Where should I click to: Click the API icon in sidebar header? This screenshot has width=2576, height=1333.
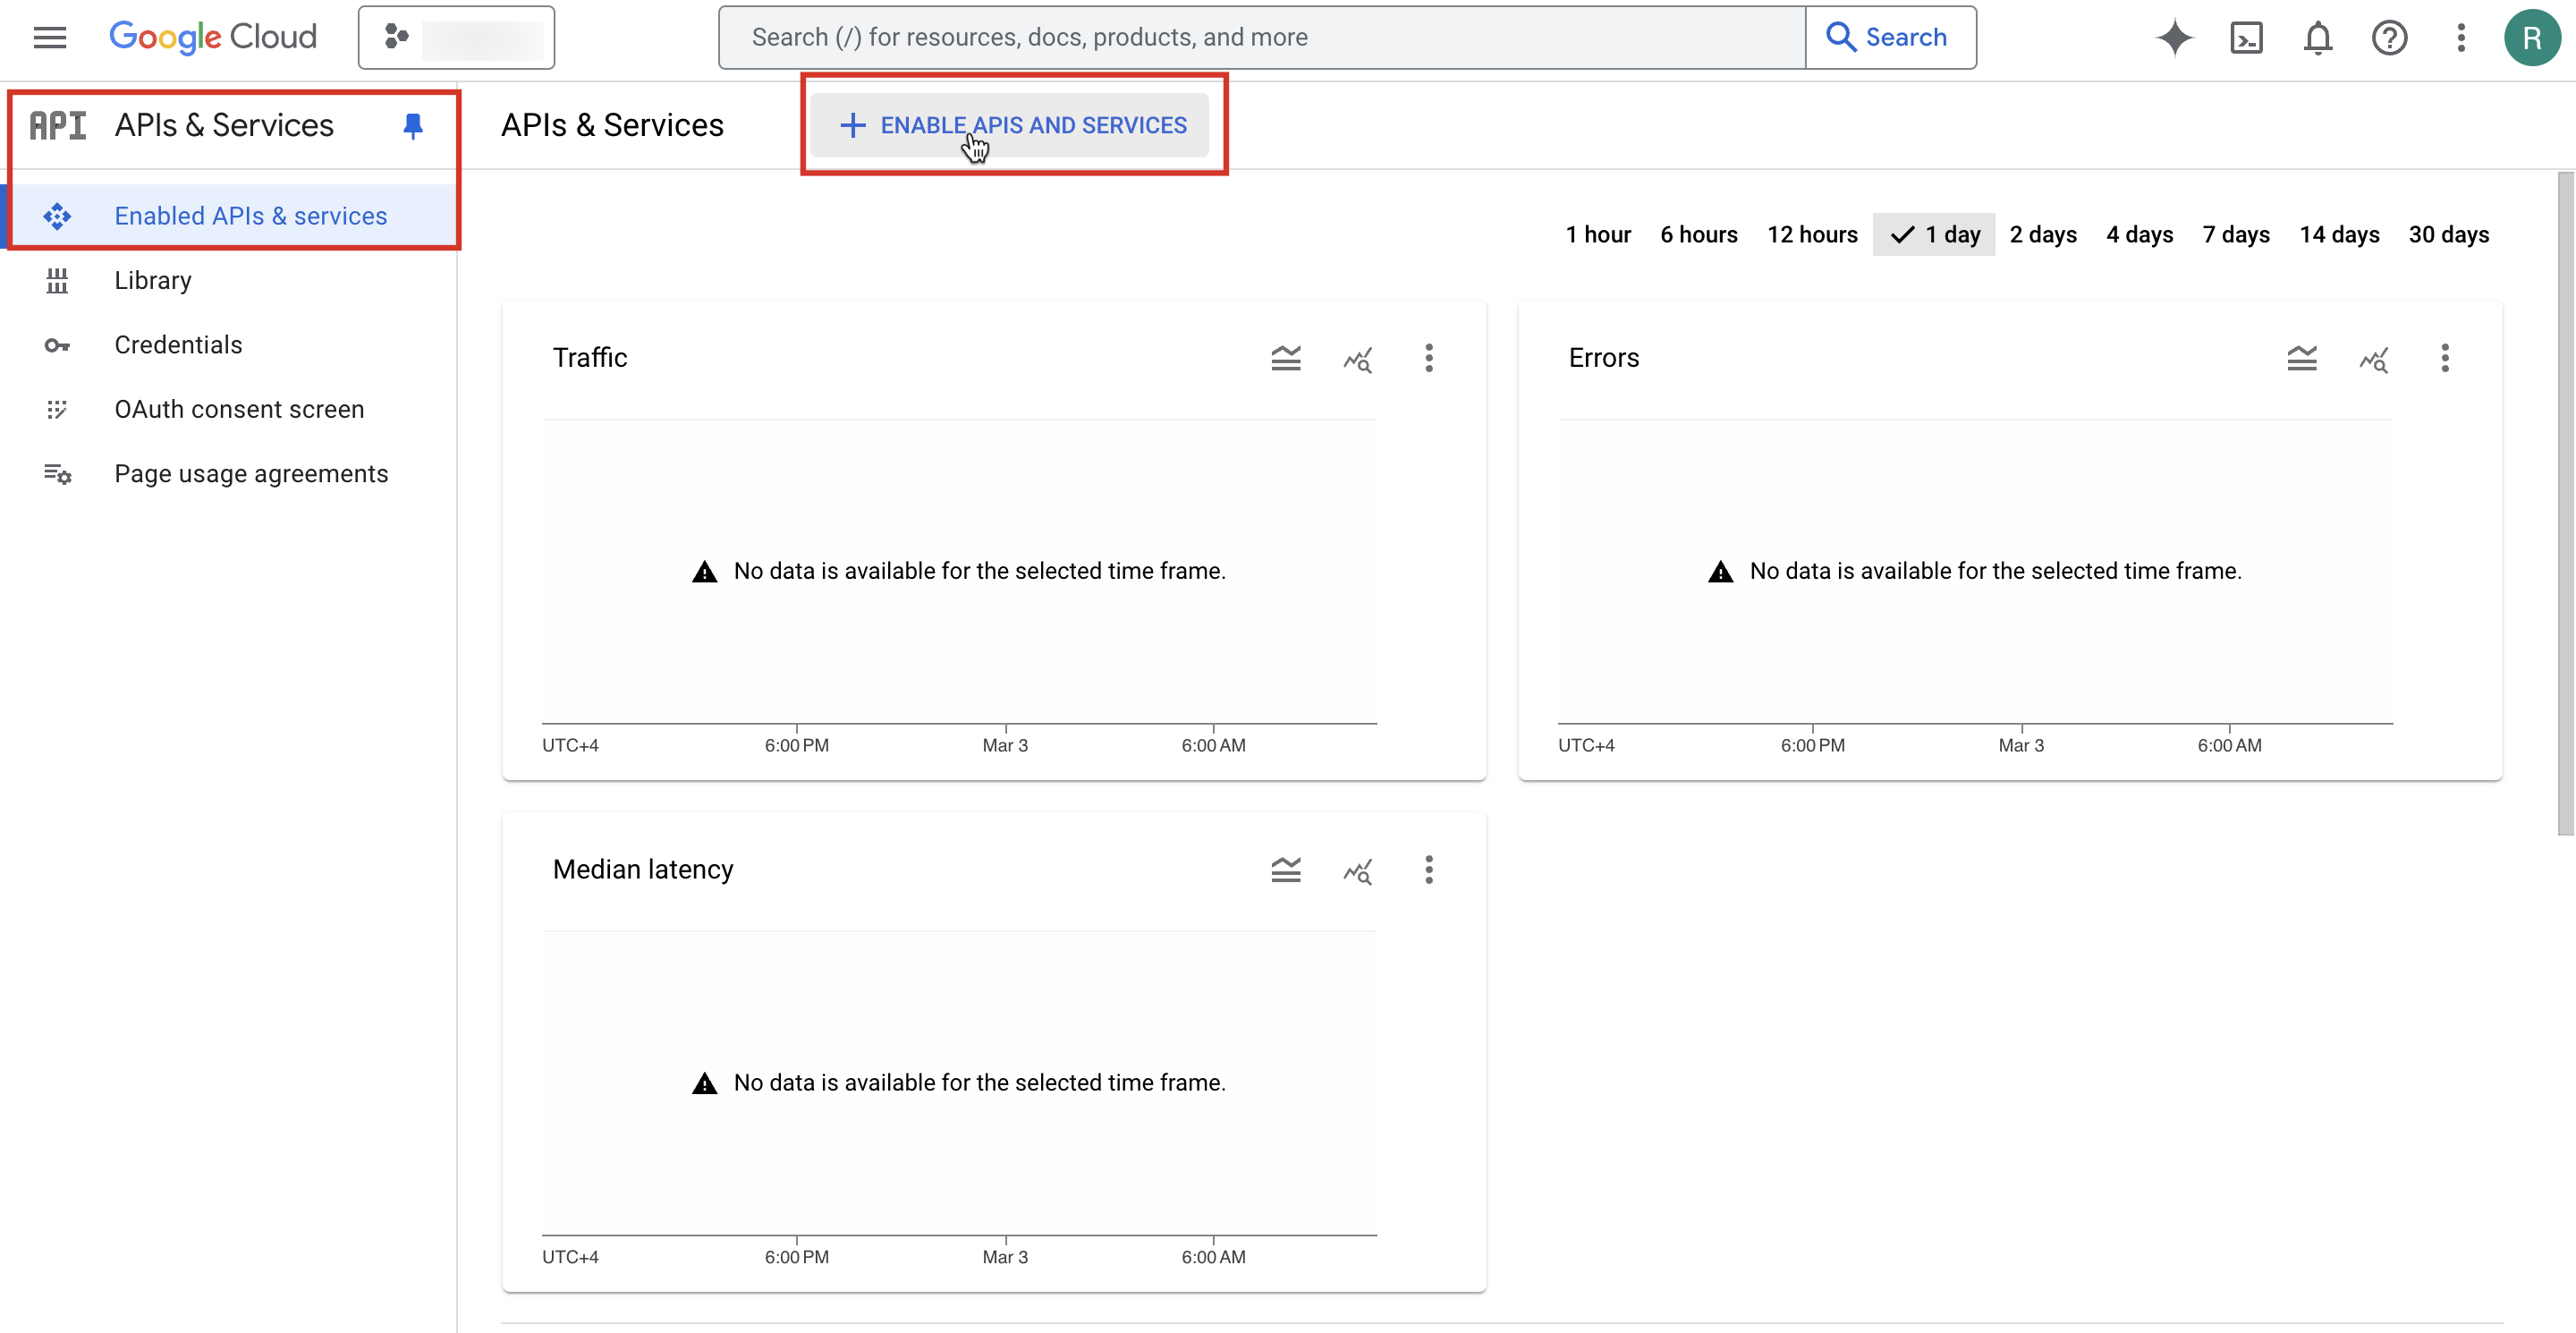pos(58,125)
